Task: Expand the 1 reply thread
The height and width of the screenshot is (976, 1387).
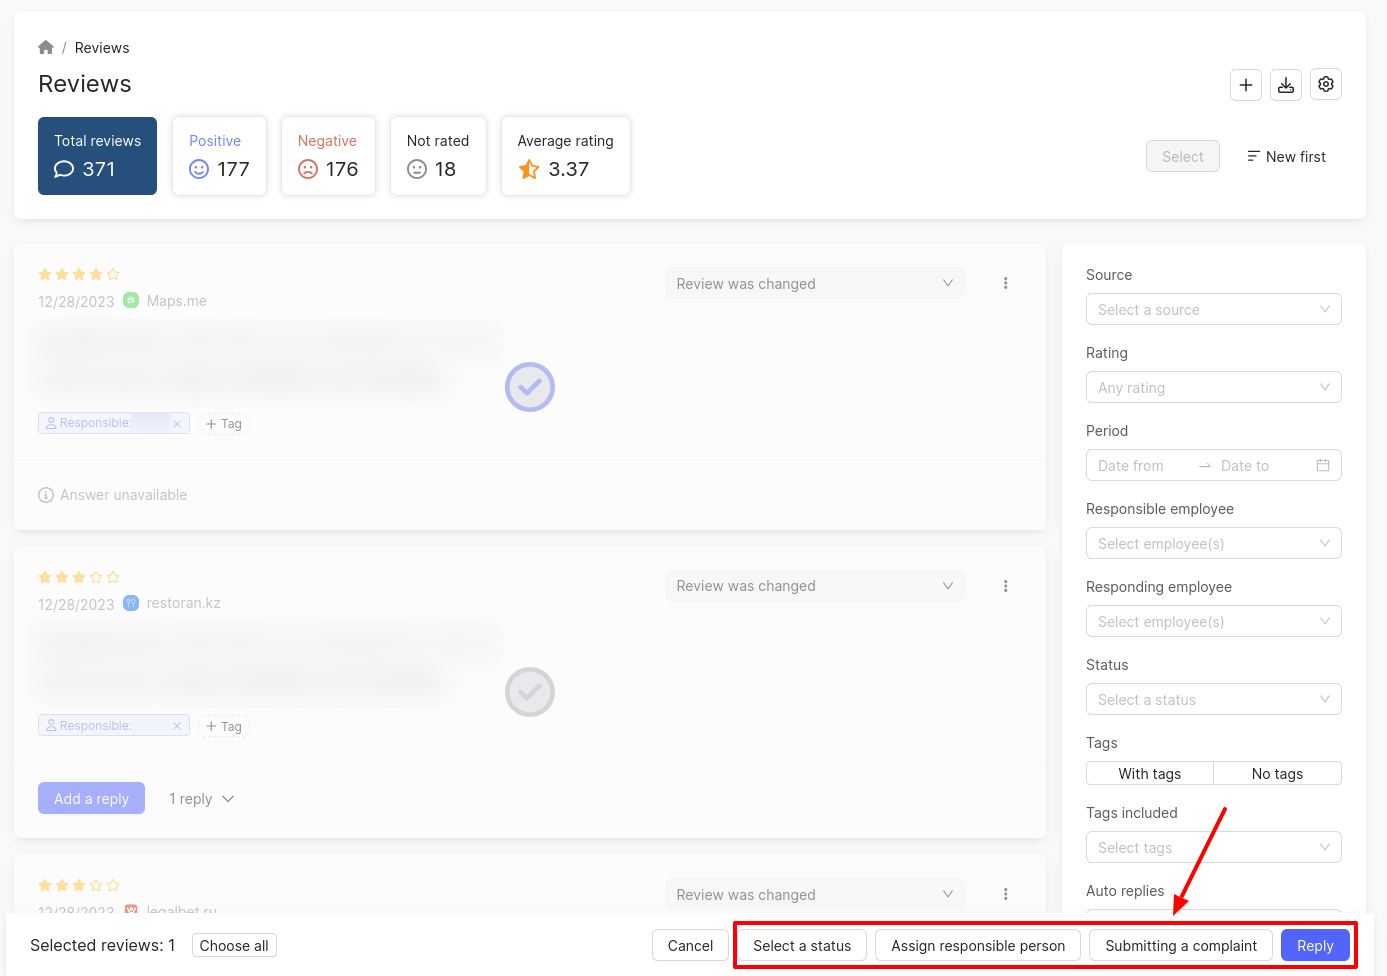Action: click(201, 799)
